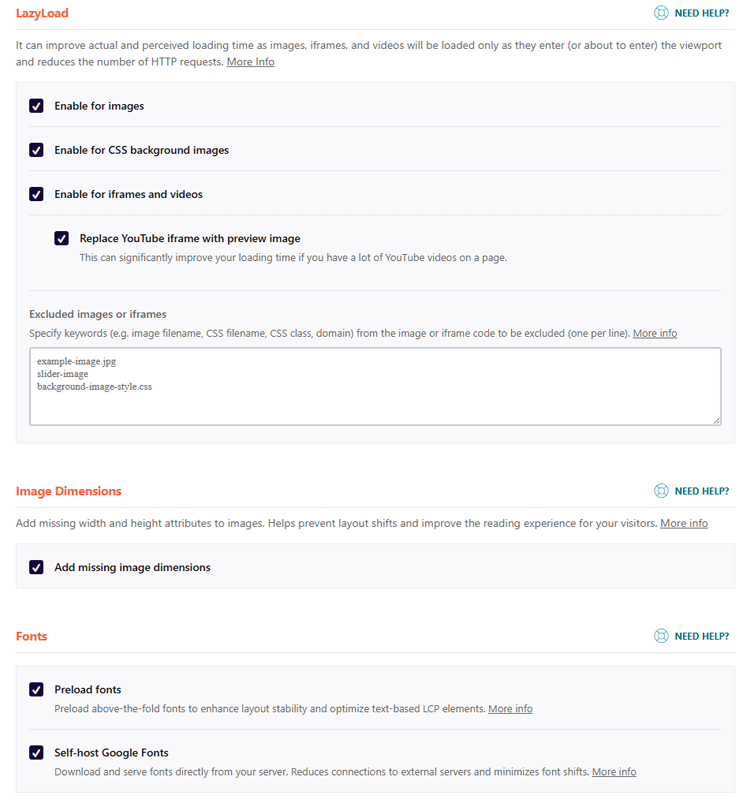Image resolution: width=754 pixels, height=801 pixels.
Task: Toggle Enable for CSS background images checkbox
Action: click(36, 150)
